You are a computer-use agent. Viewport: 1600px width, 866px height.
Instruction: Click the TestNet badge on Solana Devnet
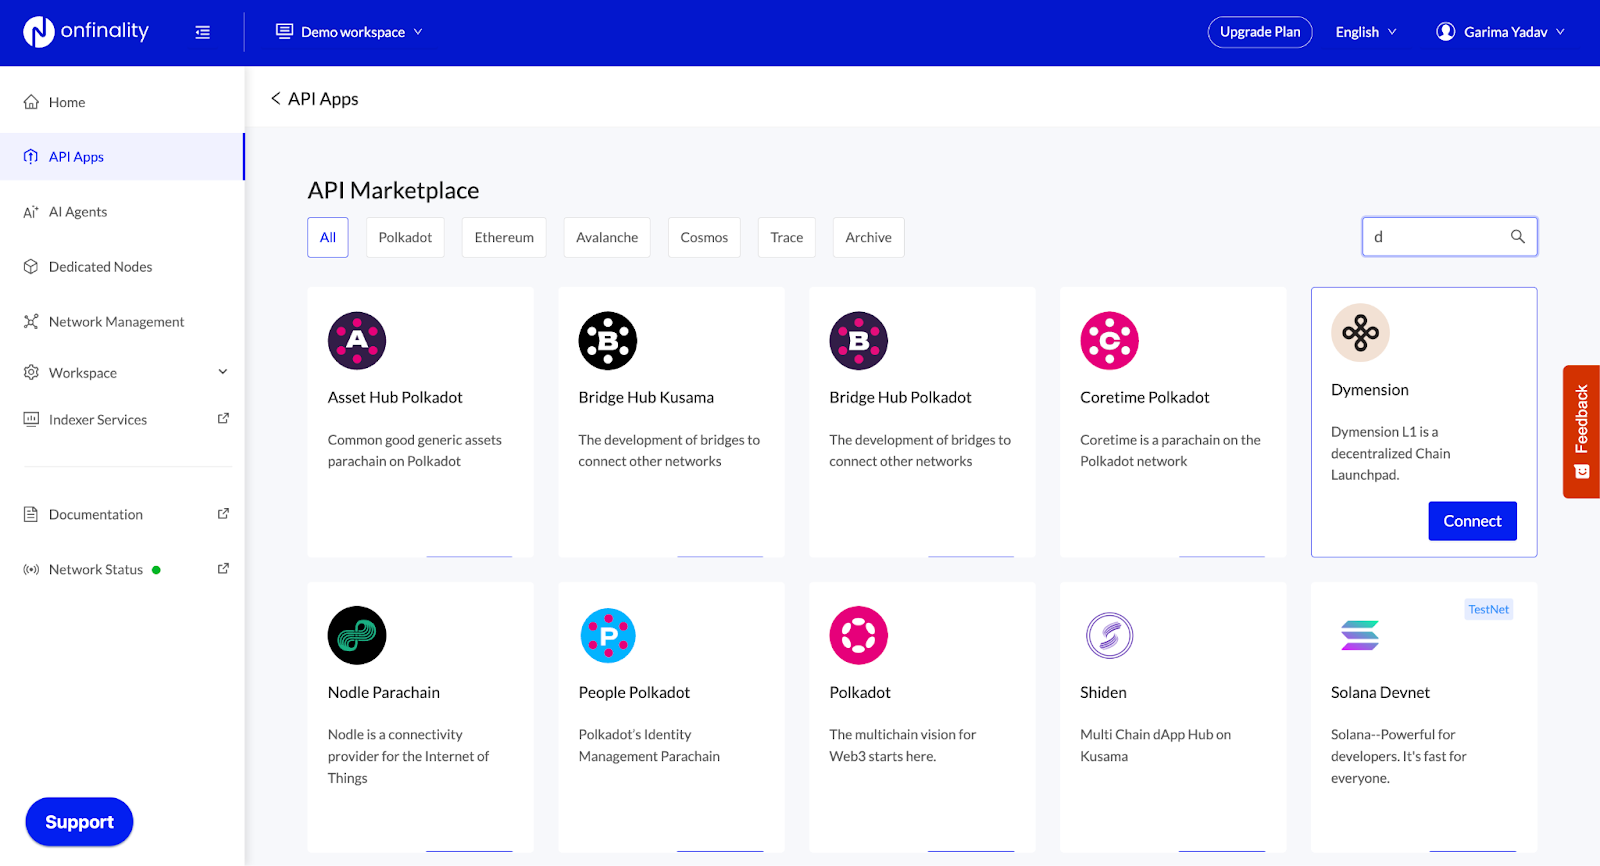click(1489, 610)
